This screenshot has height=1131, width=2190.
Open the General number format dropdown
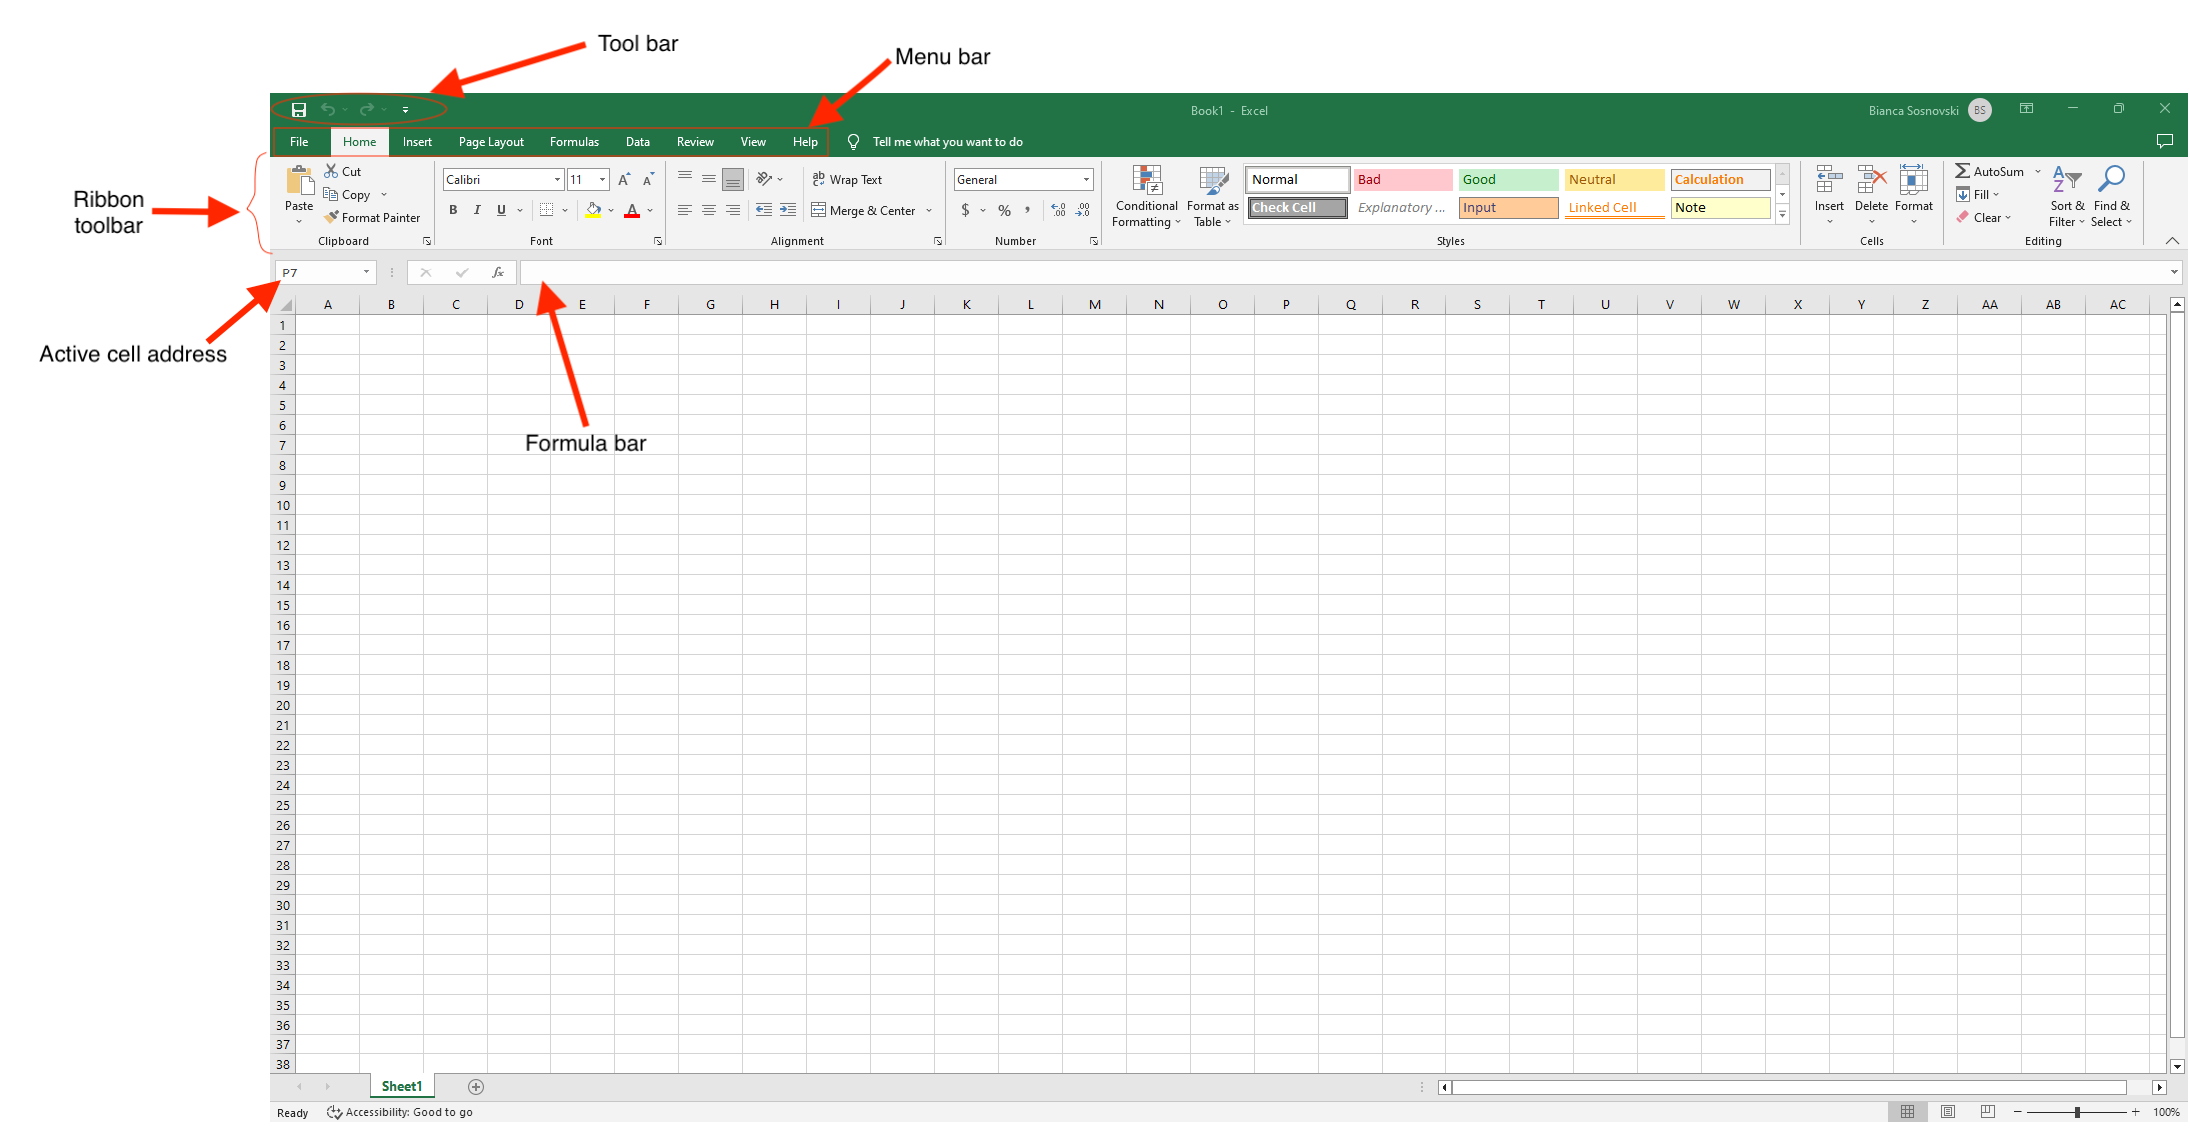tap(1085, 179)
